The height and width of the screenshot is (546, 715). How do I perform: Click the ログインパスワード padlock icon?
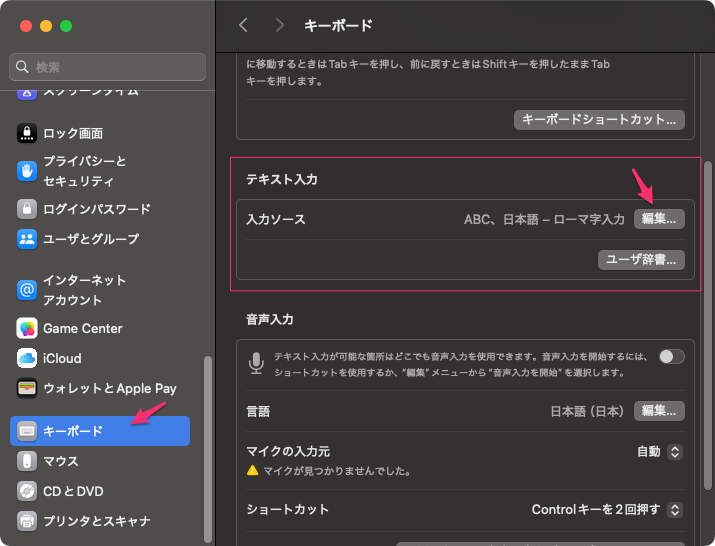click(27, 209)
